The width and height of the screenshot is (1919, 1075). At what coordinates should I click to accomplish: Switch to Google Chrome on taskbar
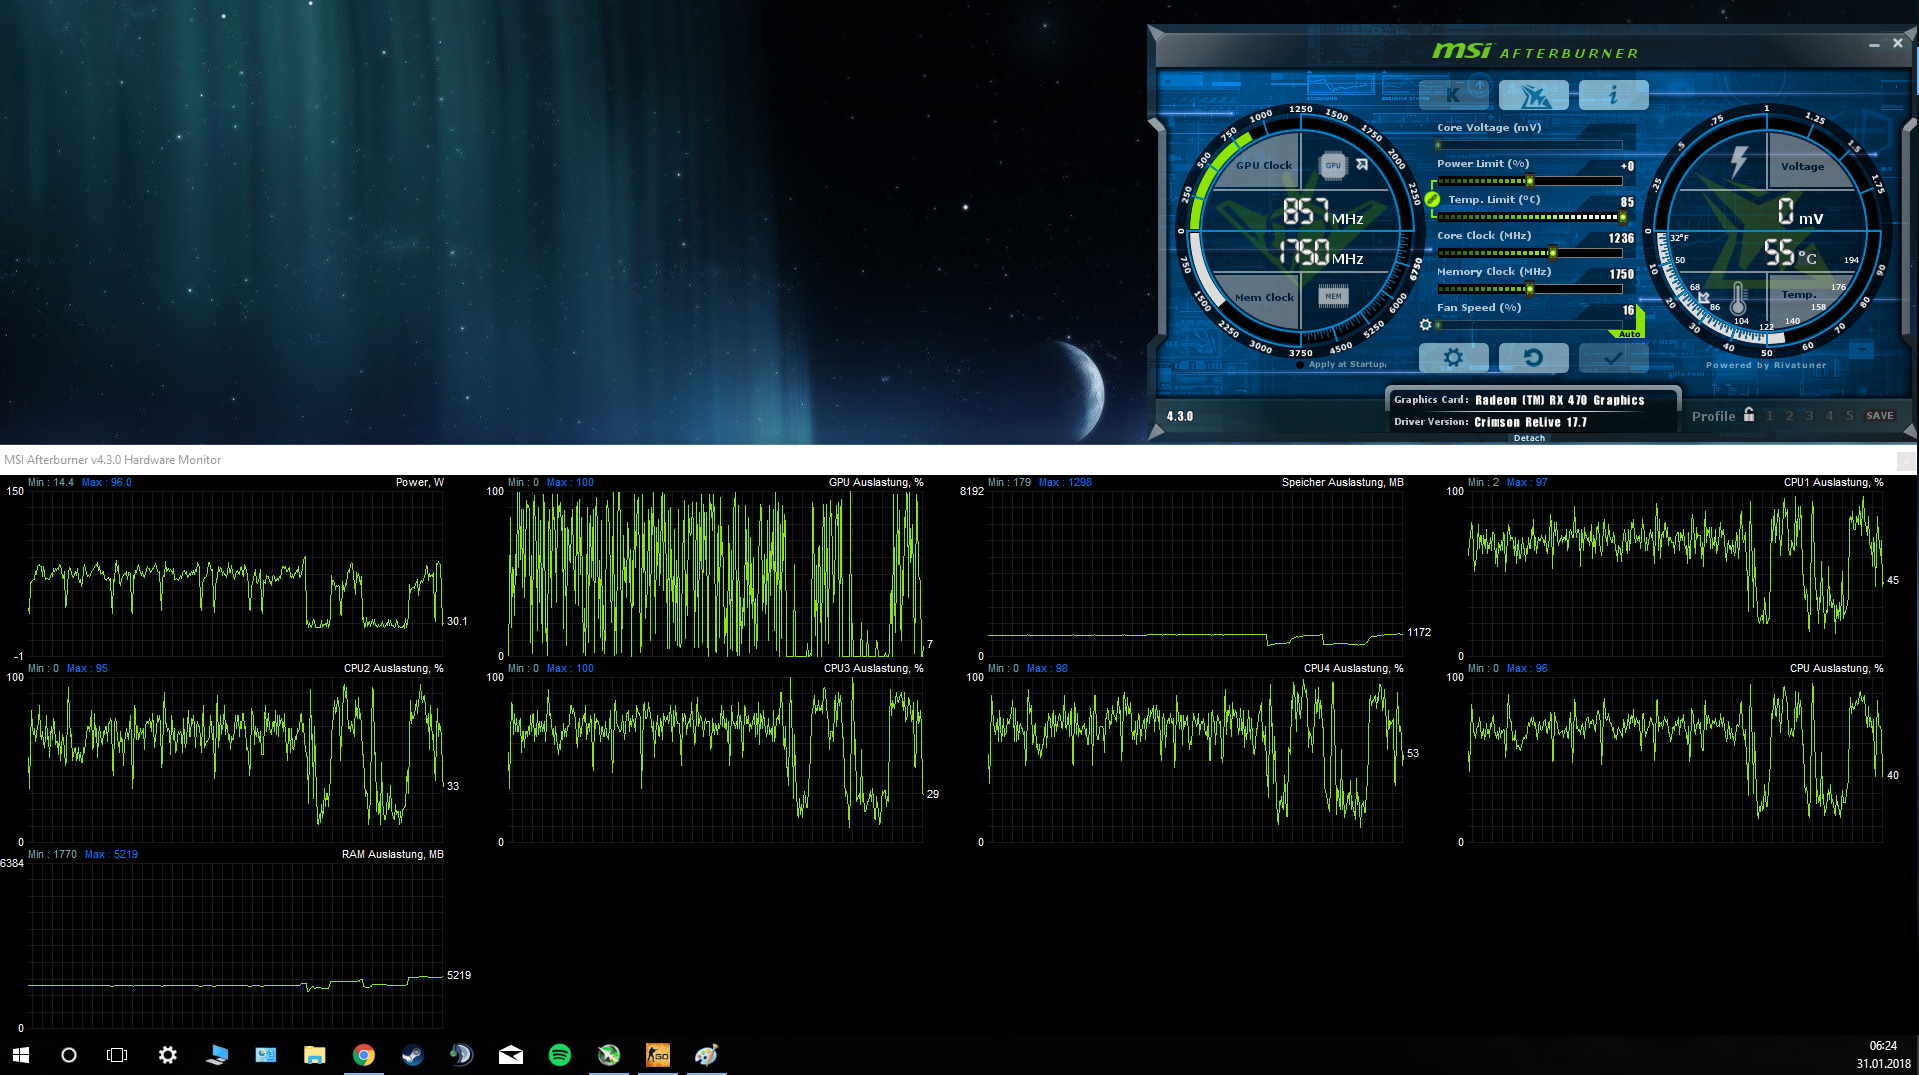pyautogui.click(x=364, y=1055)
